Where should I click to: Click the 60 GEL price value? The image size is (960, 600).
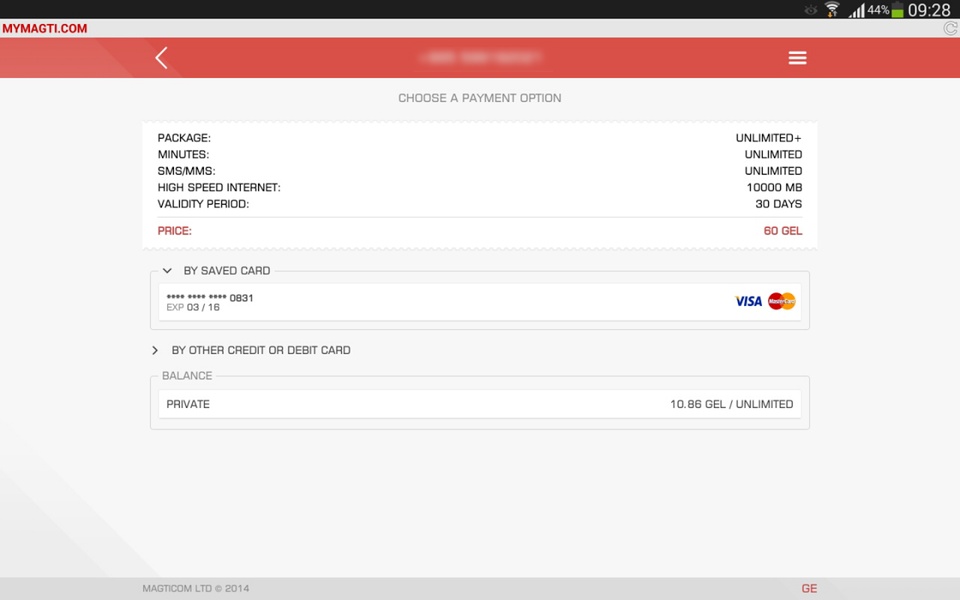pos(782,231)
